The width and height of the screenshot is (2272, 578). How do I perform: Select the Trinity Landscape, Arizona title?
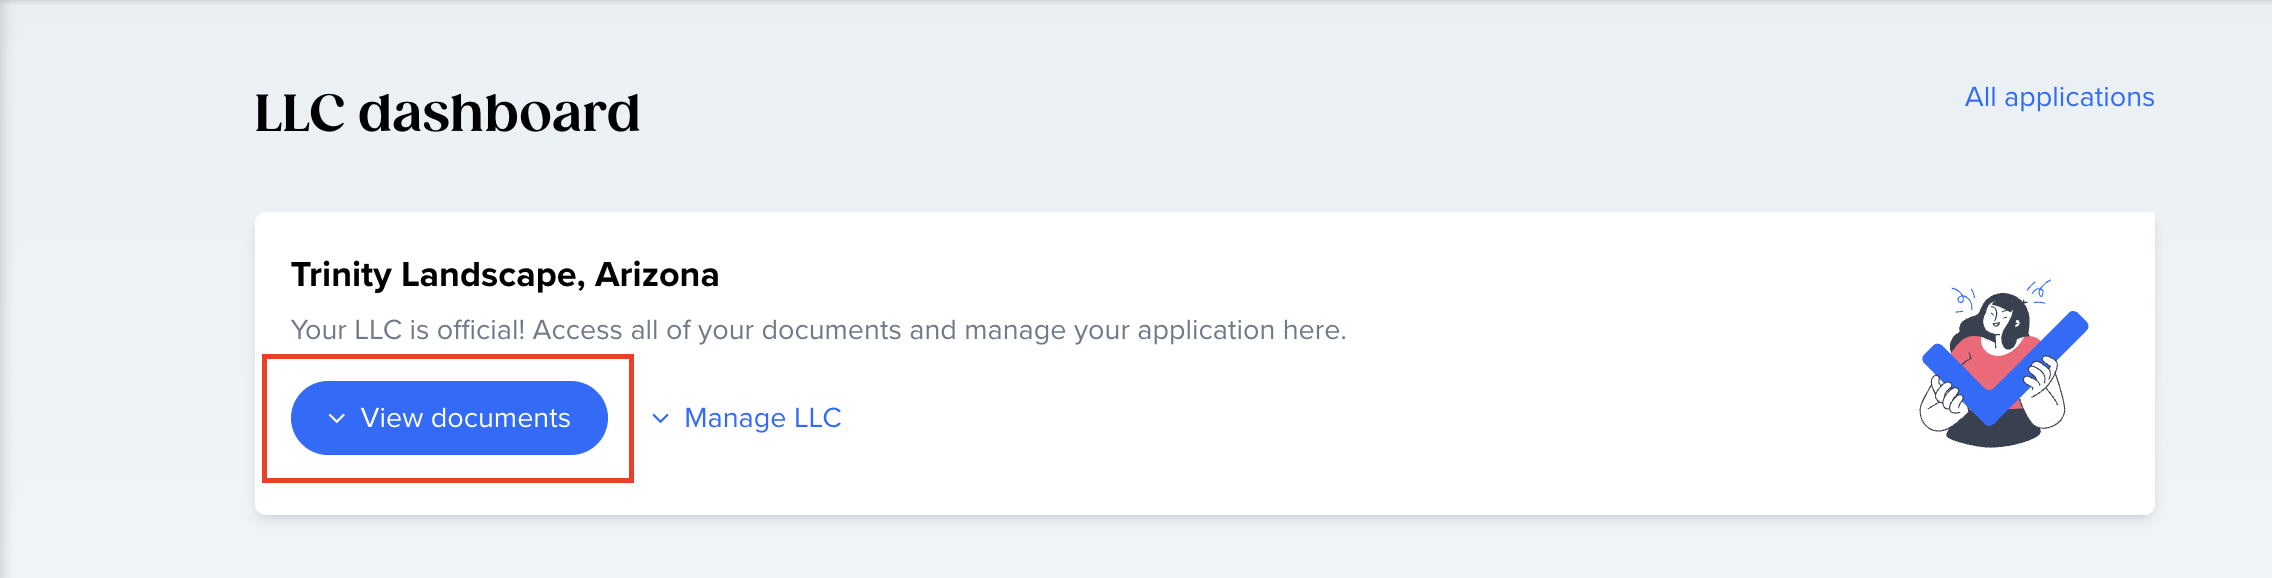coord(505,274)
